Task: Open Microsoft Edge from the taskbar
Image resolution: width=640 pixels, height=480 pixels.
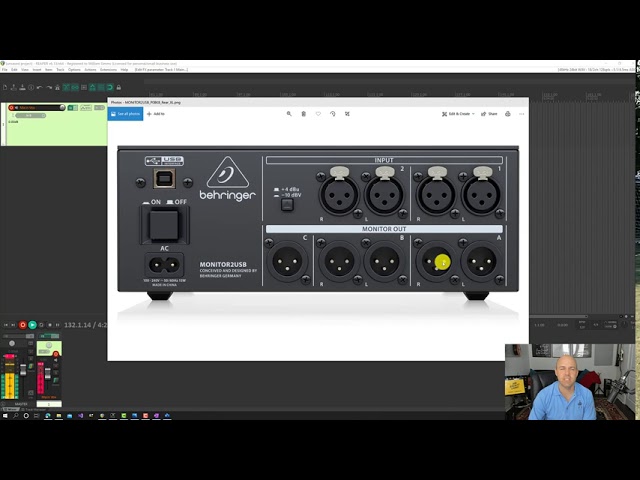Action: point(48,416)
